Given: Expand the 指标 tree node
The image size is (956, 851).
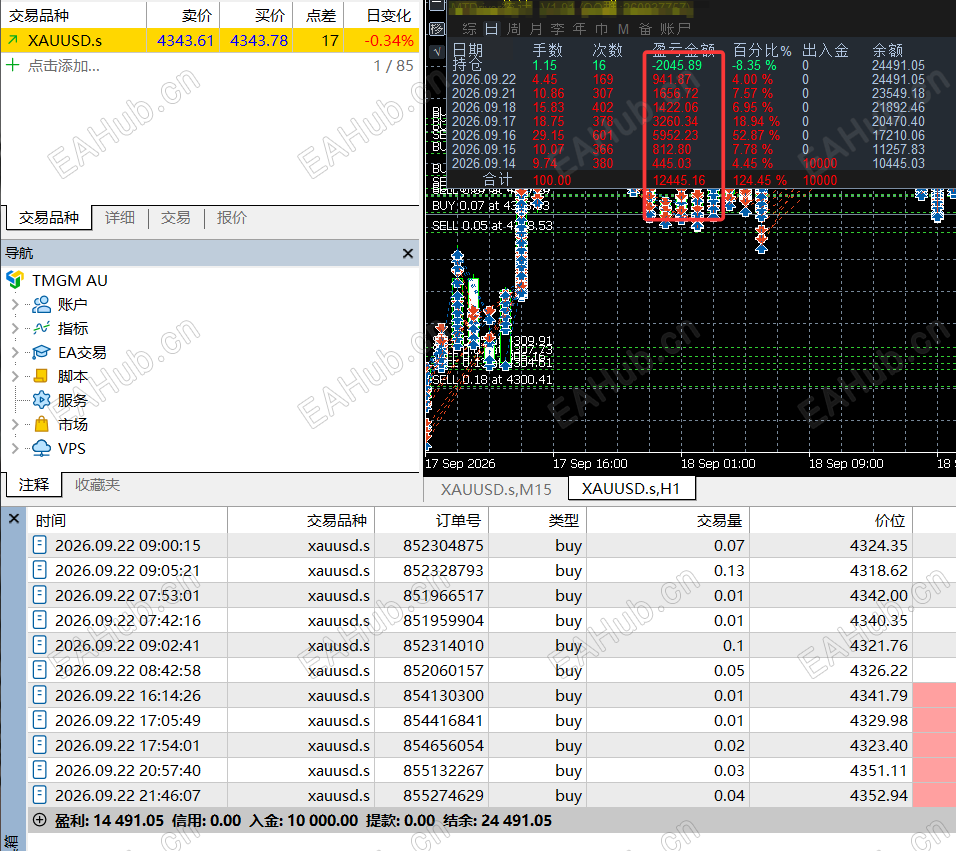Looking at the screenshot, I should (15, 329).
